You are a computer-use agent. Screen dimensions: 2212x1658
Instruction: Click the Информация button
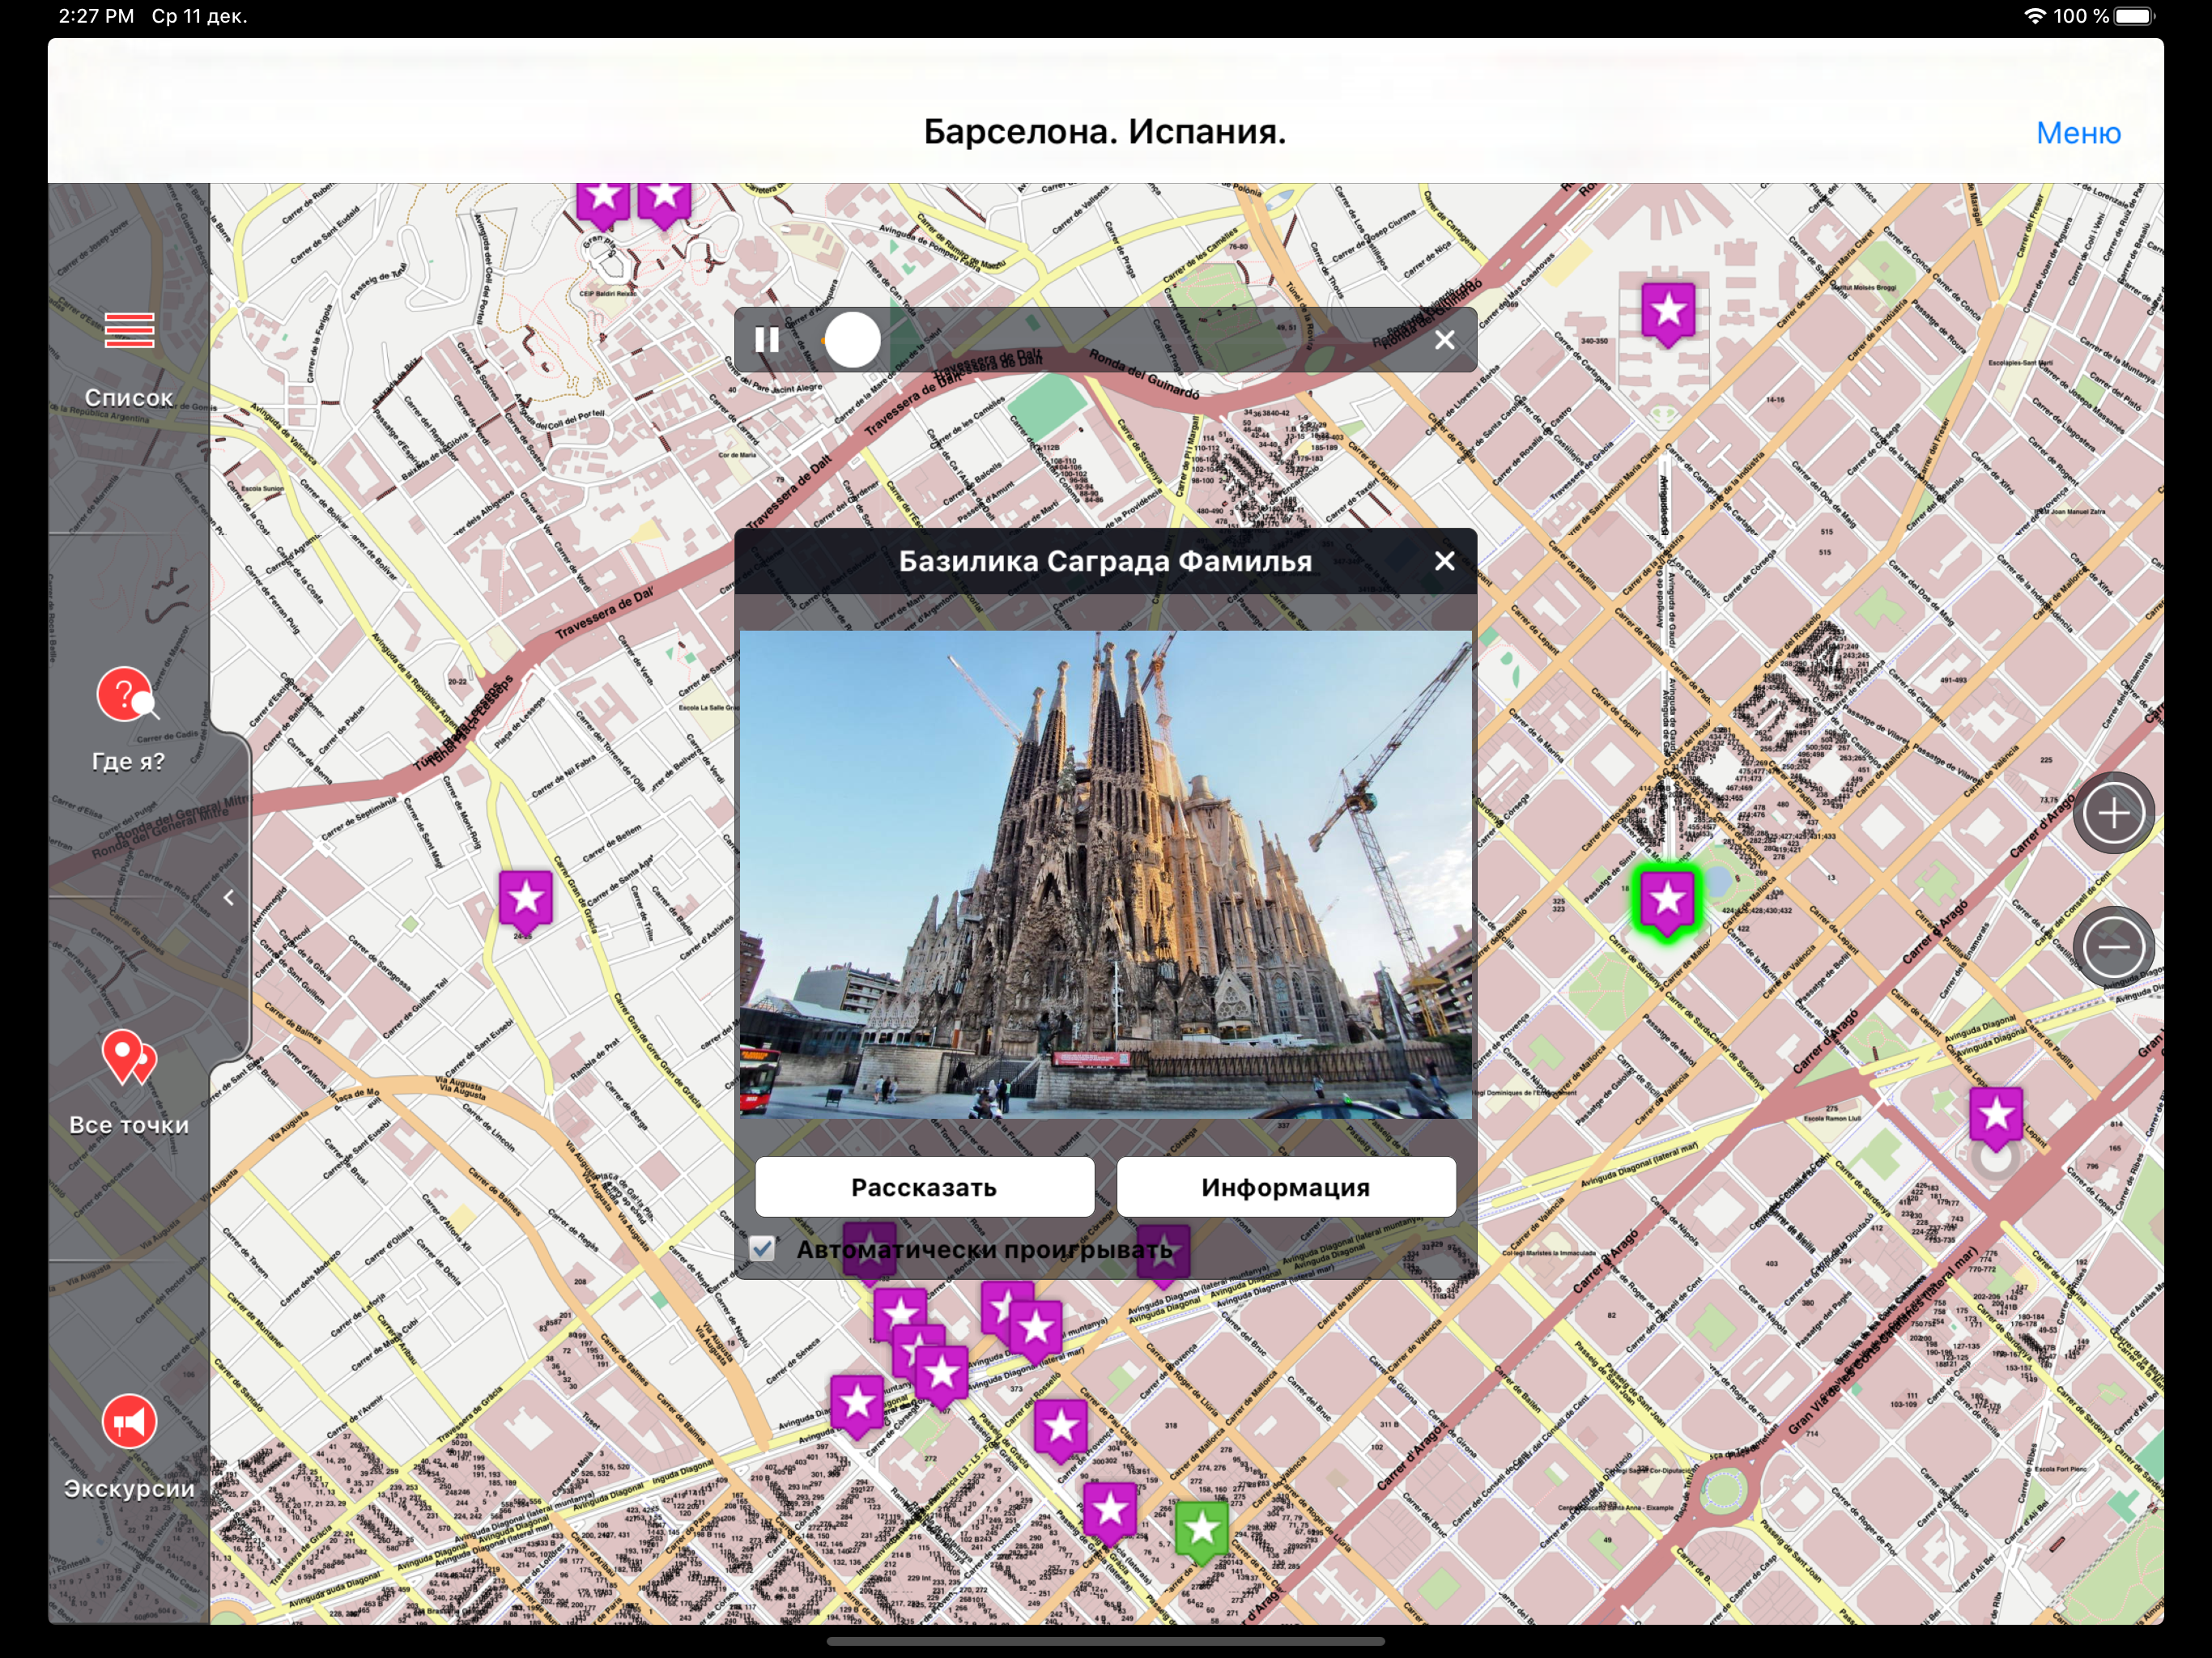pyautogui.click(x=1285, y=1187)
